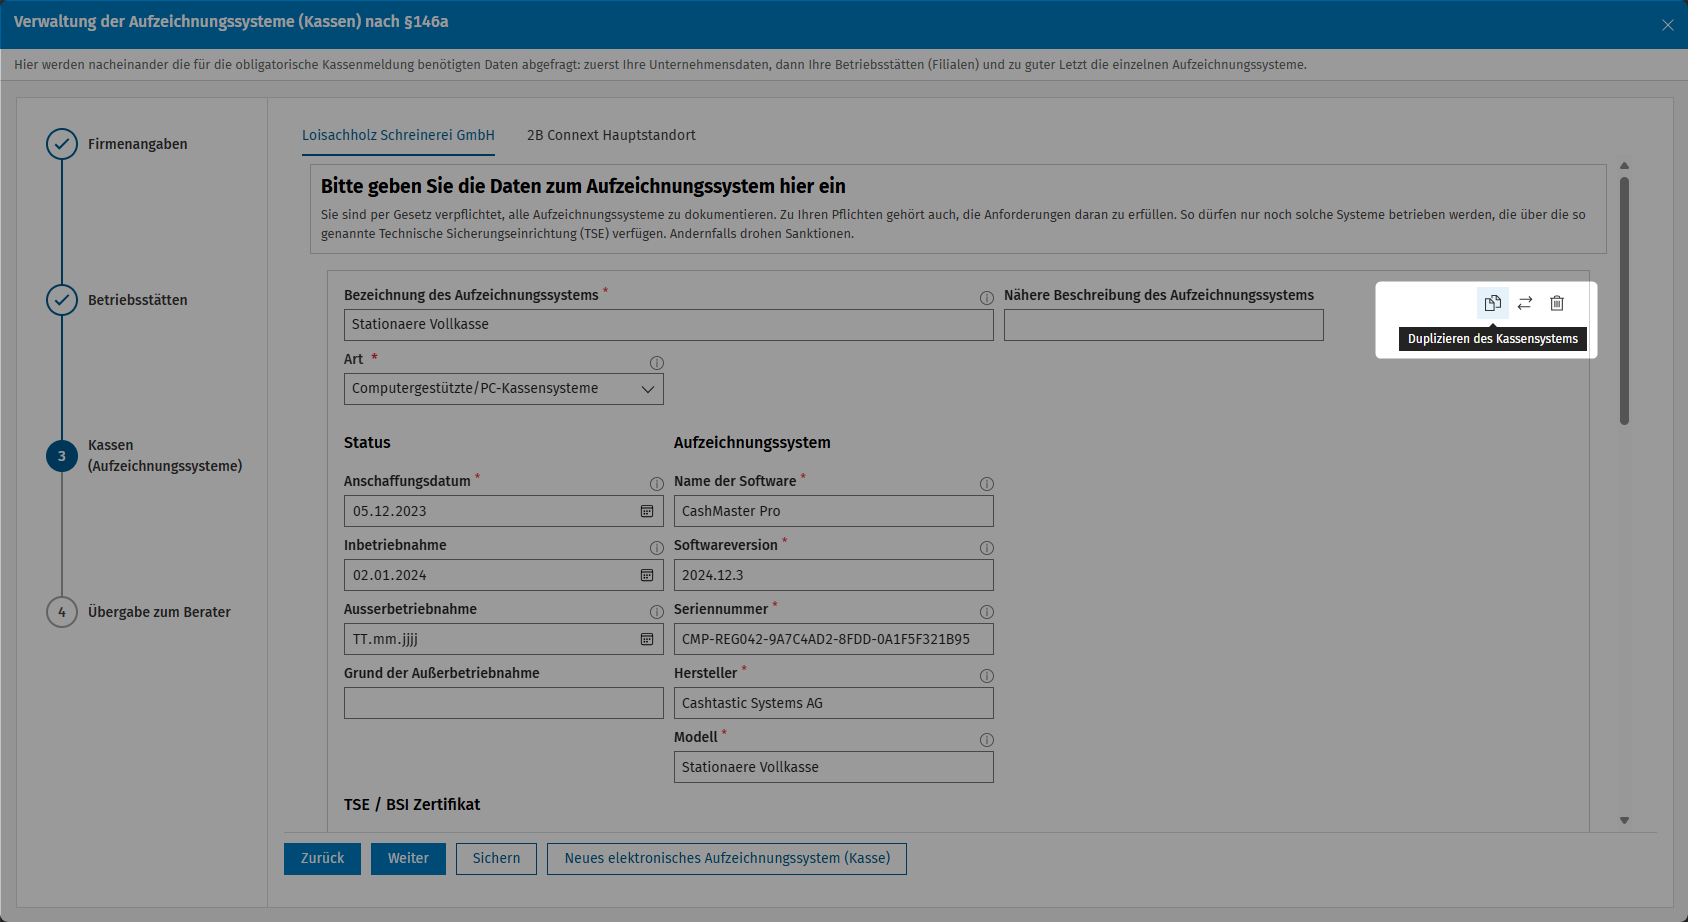This screenshot has height=922, width=1688.
Task: Click the Zurück button
Action: click(322, 859)
